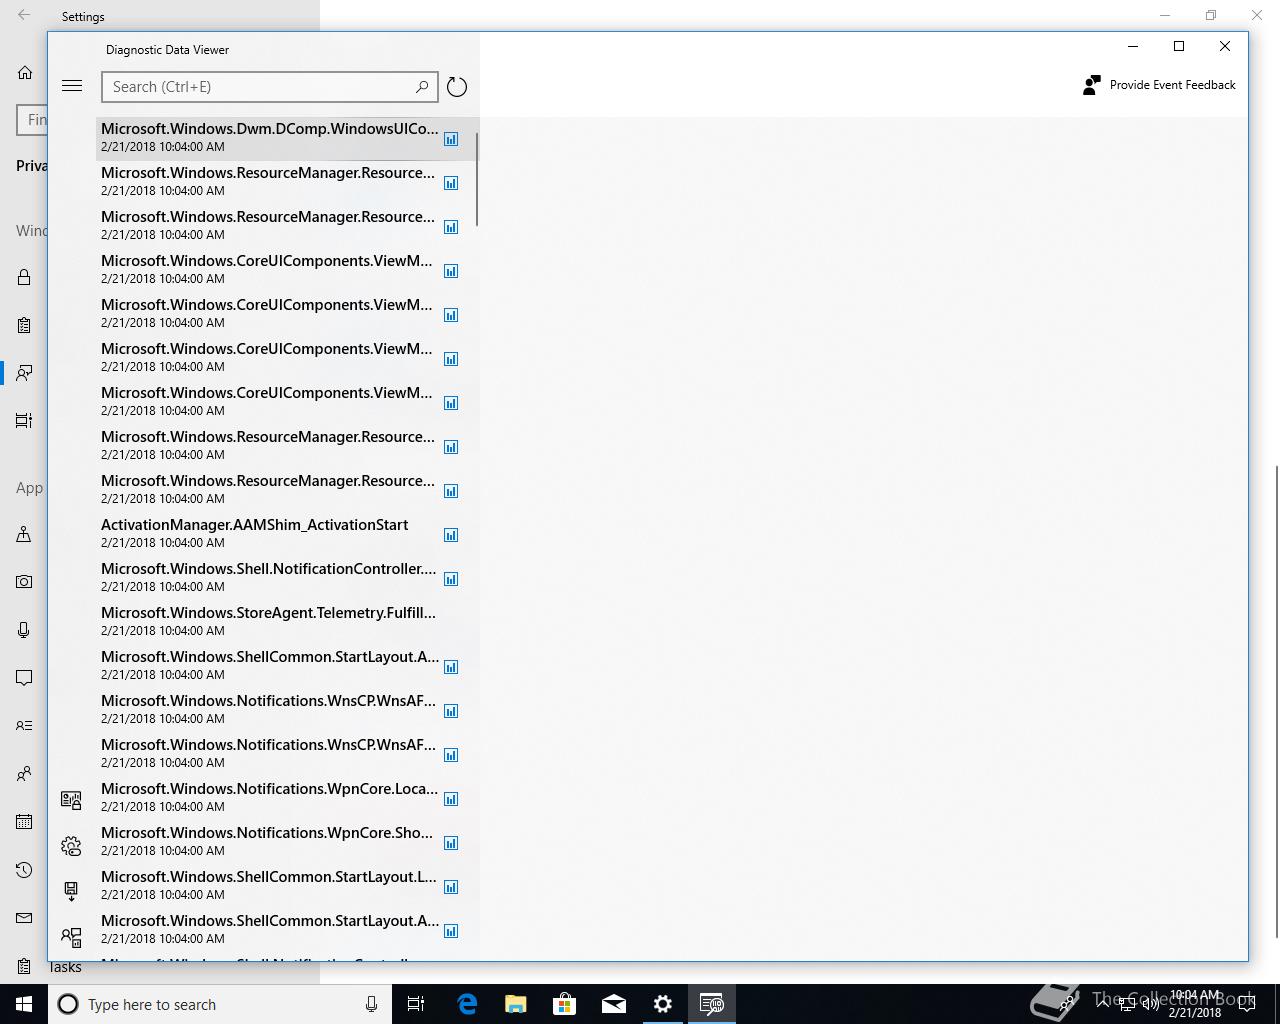Open Microsoft Store from the taskbar
1280x1024 pixels.
(x=565, y=1004)
